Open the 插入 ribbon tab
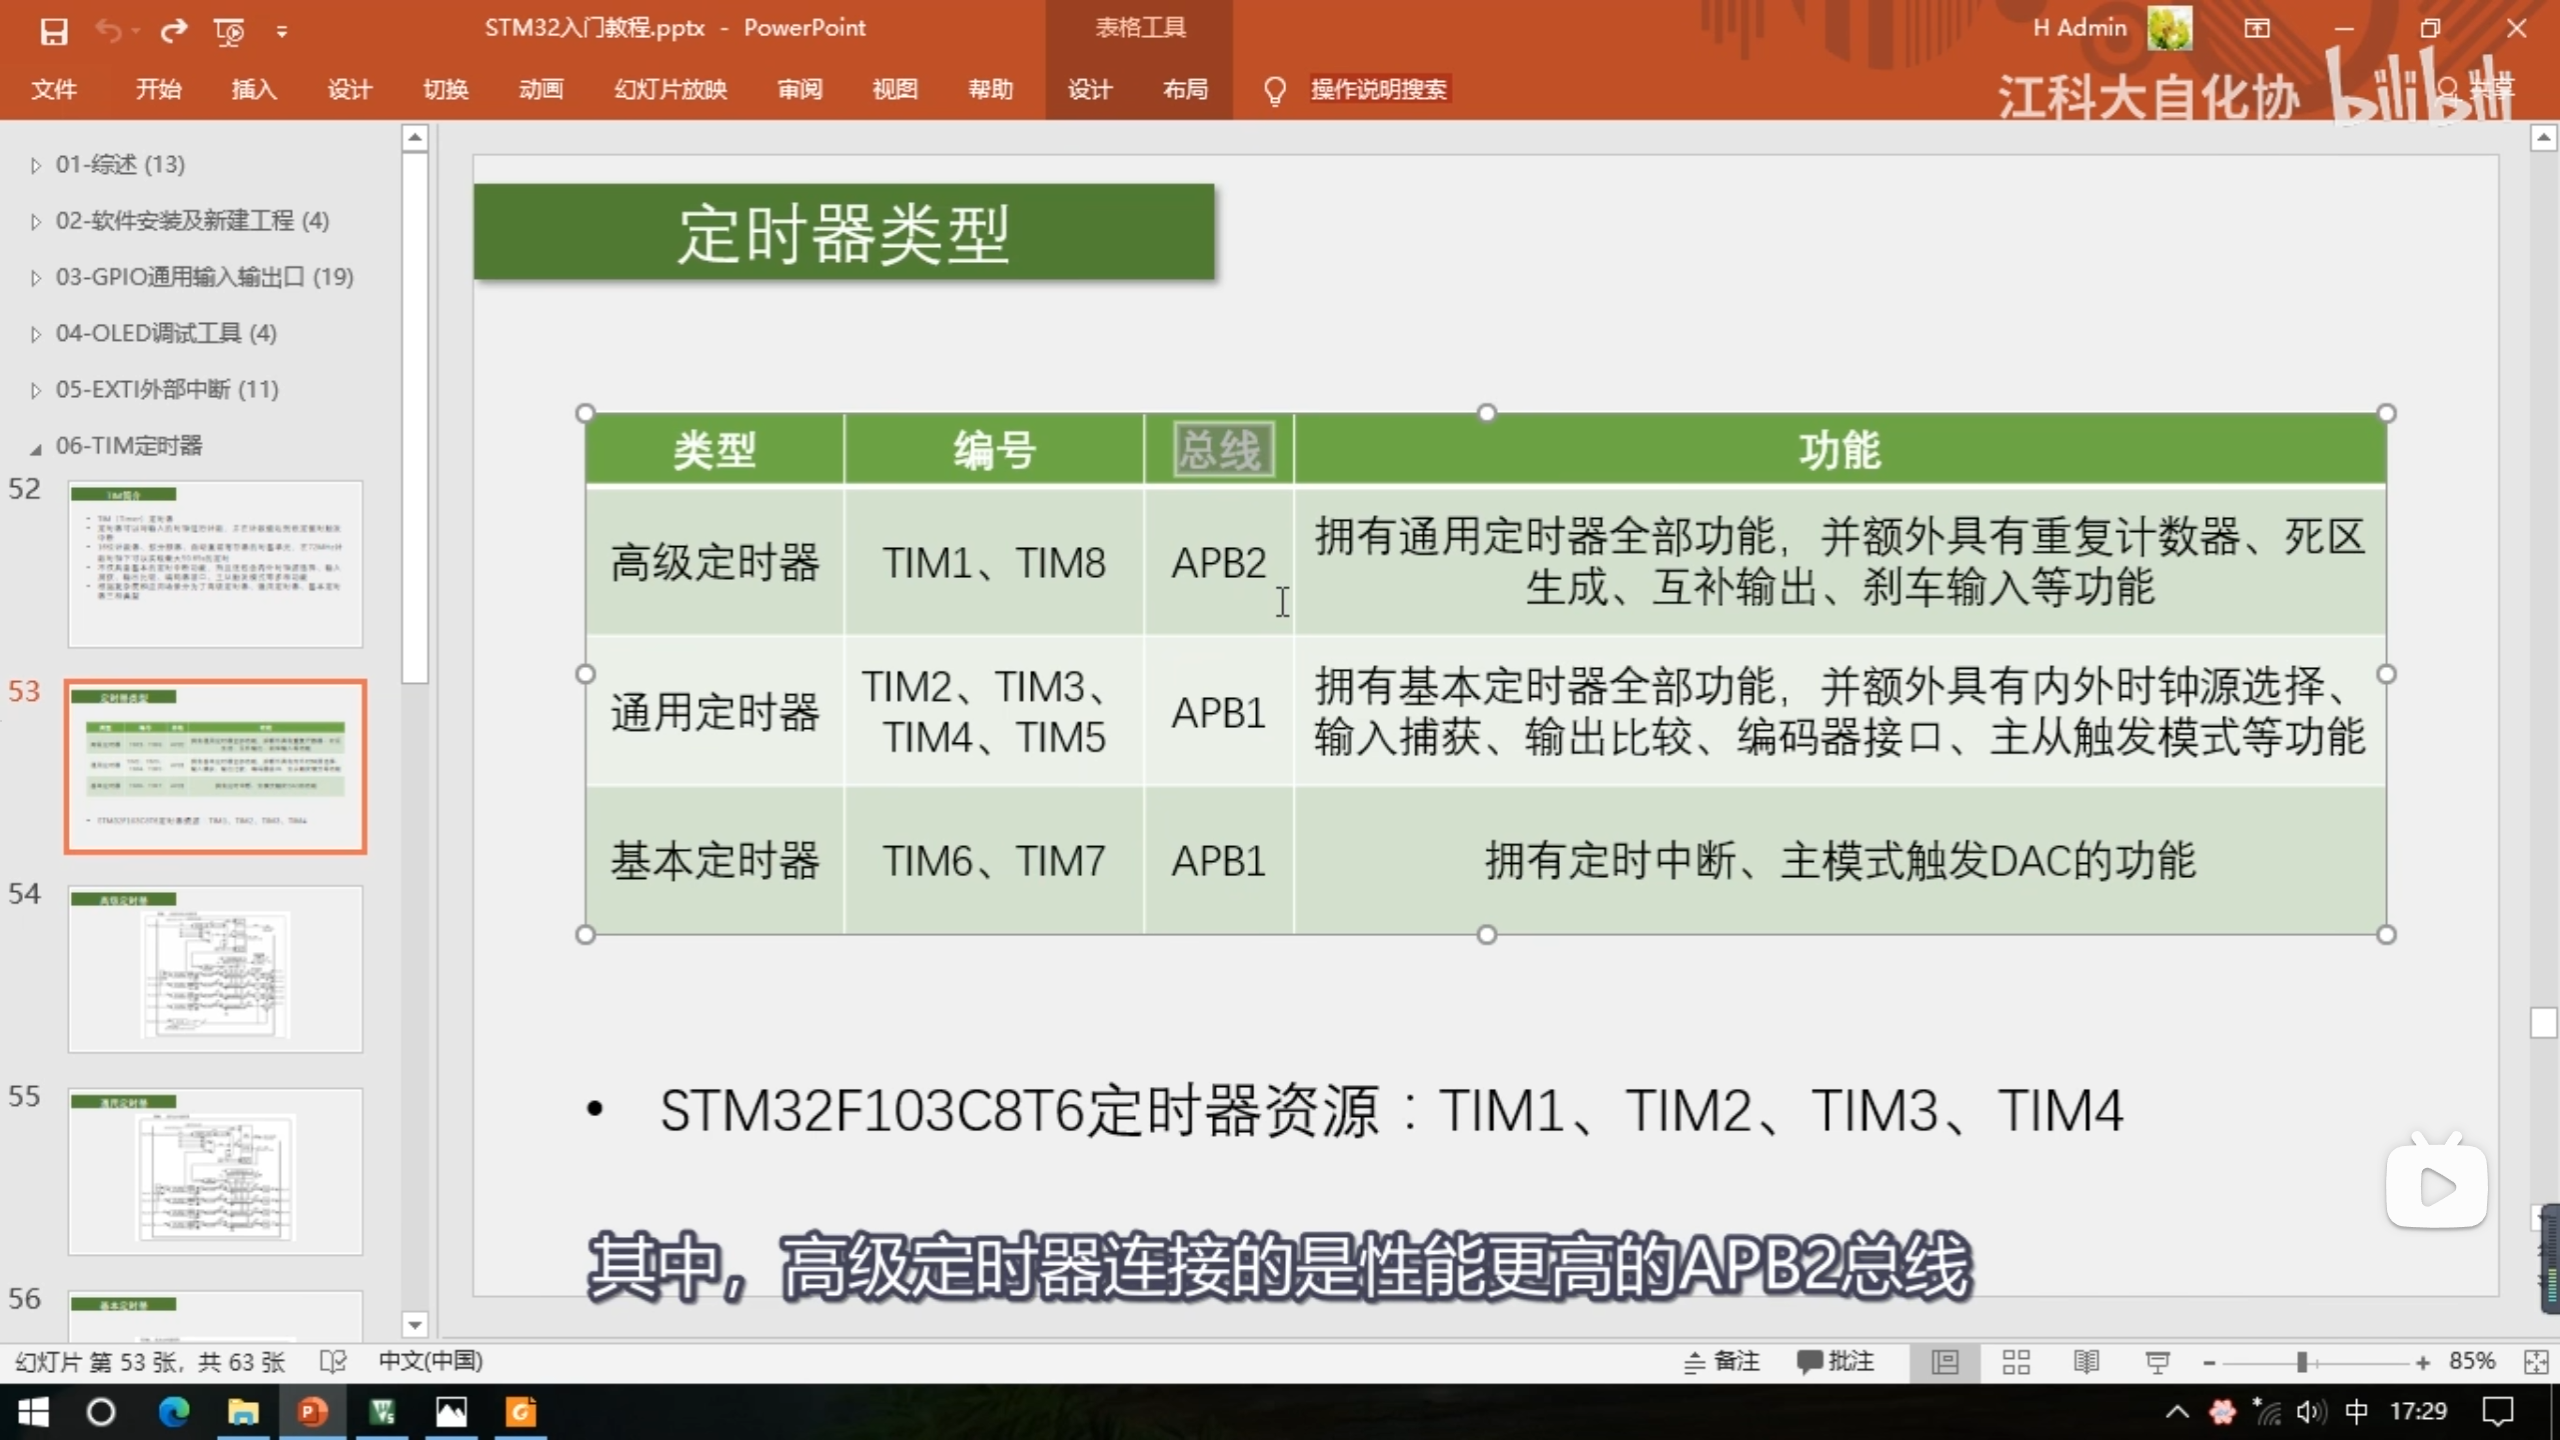The width and height of the screenshot is (2560, 1440). 254,90
